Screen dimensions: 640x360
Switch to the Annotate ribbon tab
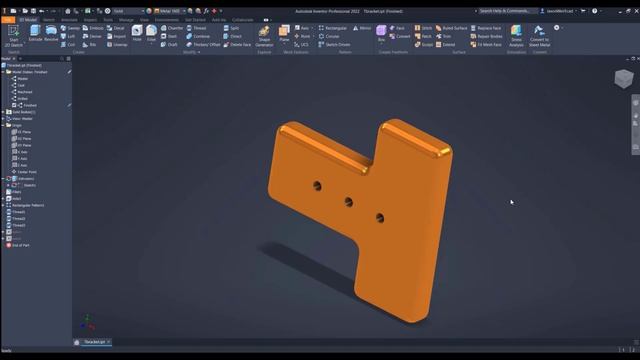point(69,20)
